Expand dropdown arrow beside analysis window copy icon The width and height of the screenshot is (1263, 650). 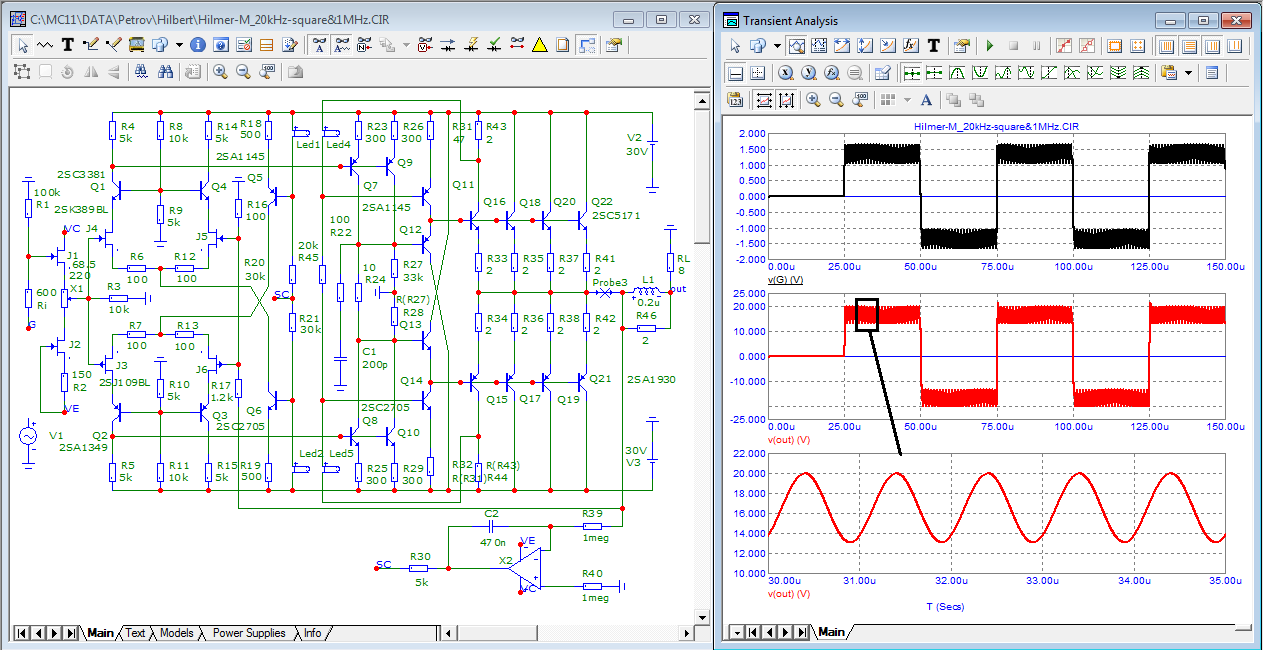776,46
